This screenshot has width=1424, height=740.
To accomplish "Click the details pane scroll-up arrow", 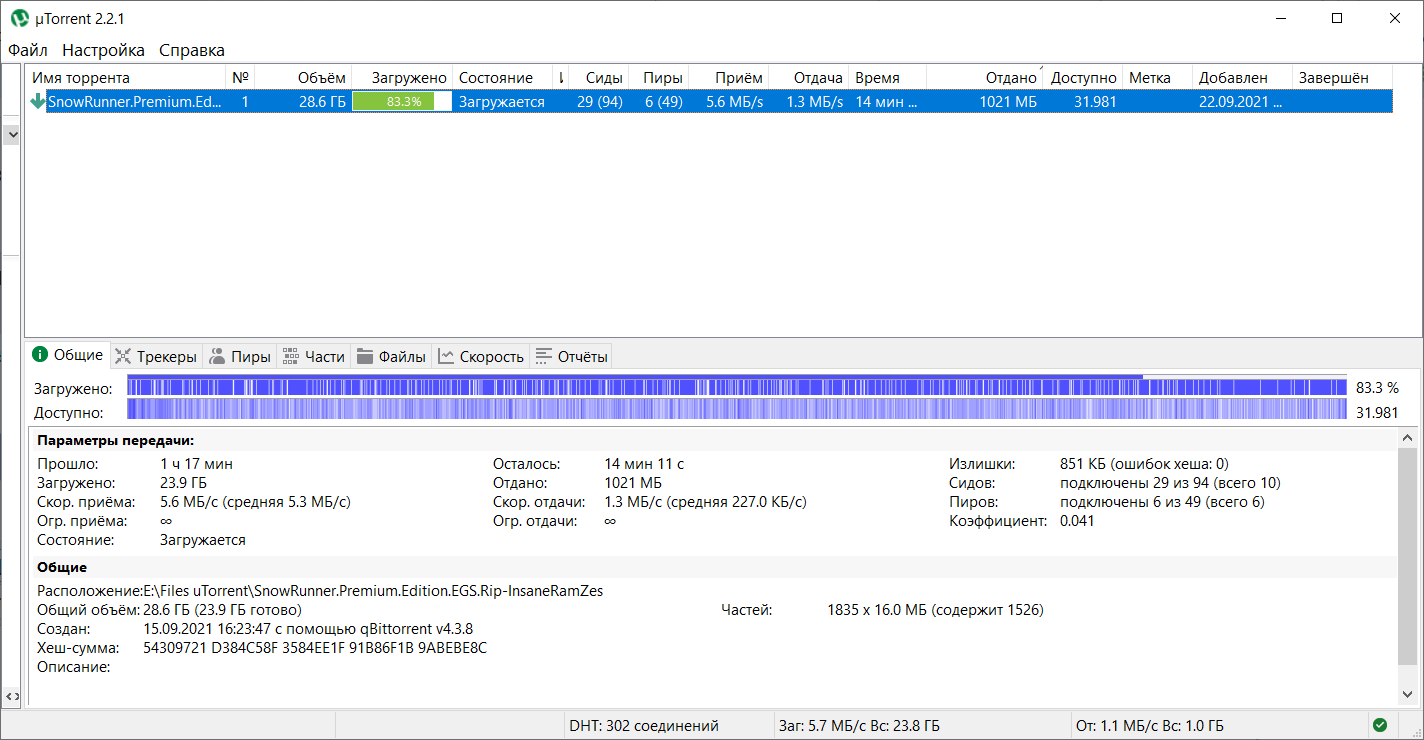I will tap(1410, 437).
